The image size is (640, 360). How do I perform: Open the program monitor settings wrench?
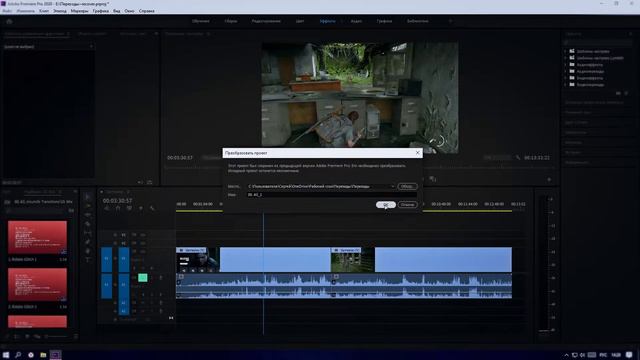[518, 158]
